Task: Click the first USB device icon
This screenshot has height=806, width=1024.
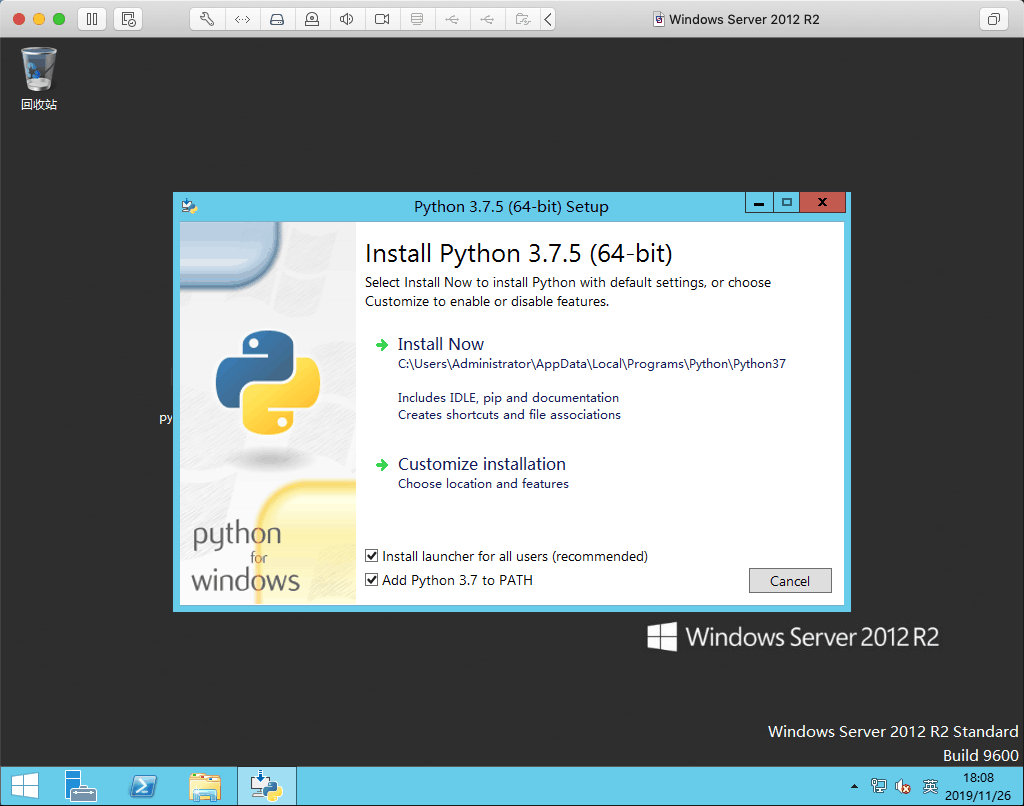Action: (452, 19)
